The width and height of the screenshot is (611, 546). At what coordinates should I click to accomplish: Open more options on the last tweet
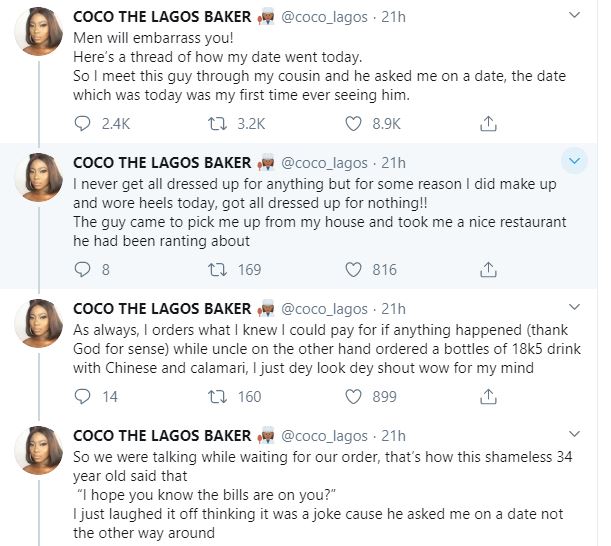pos(574,434)
